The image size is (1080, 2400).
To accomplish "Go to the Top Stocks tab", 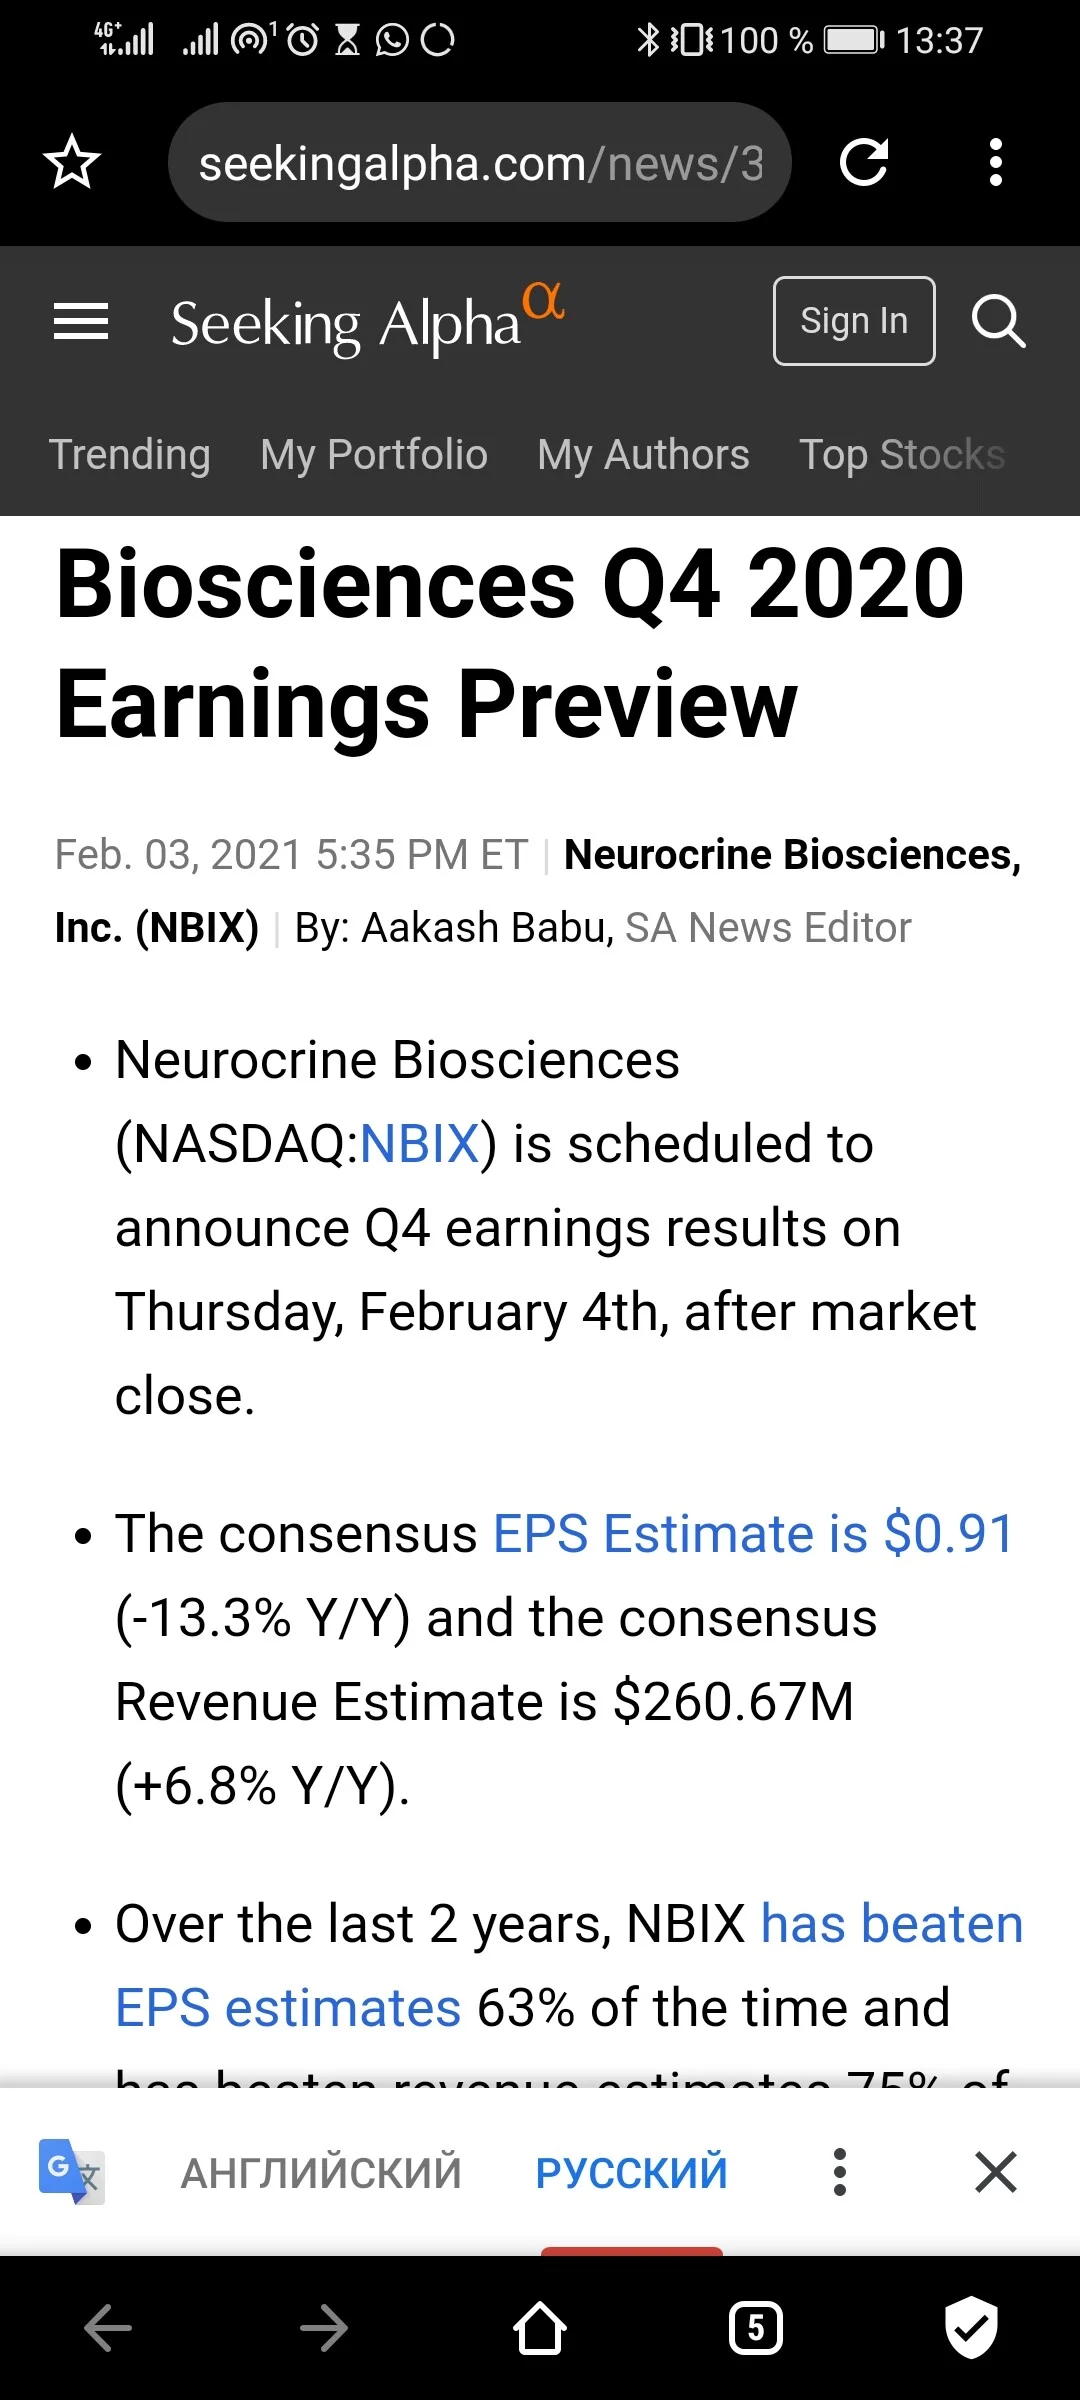I will 902,454.
